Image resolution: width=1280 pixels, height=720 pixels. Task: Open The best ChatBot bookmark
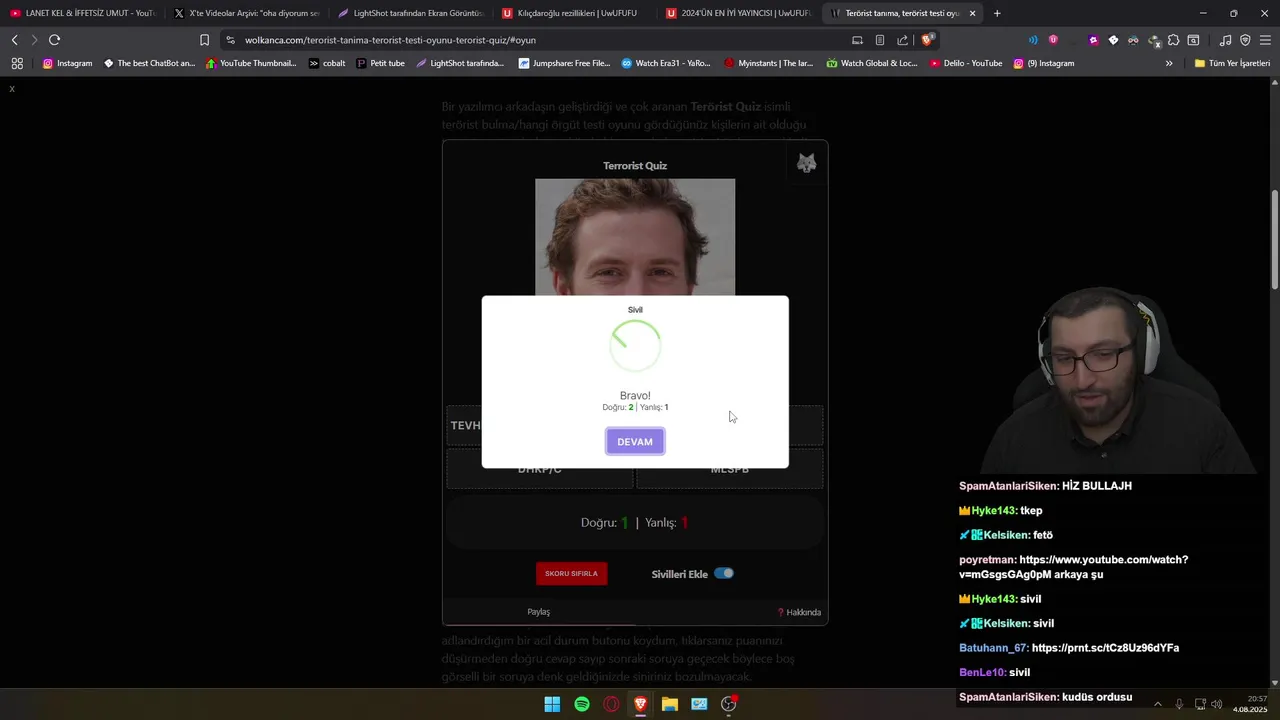pyautogui.click(x=149, y=63)
